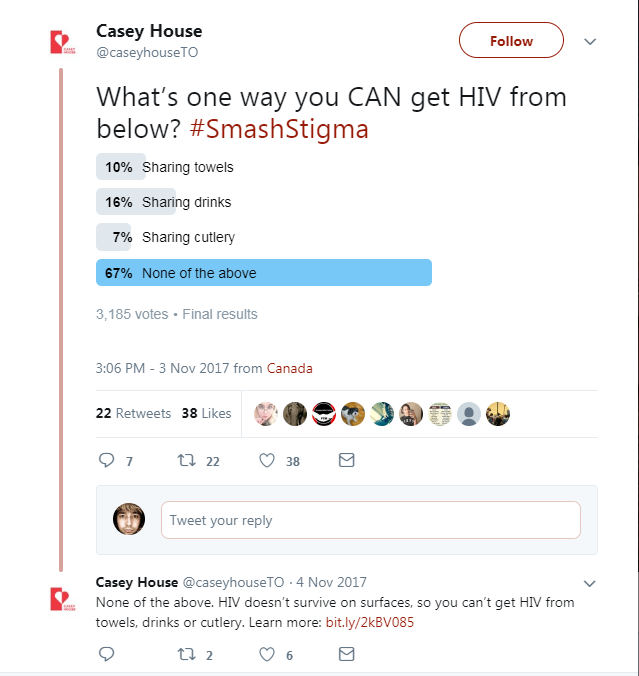
Task: Retweet the follow-up Casey House tweet
Action: coord(187,654)
